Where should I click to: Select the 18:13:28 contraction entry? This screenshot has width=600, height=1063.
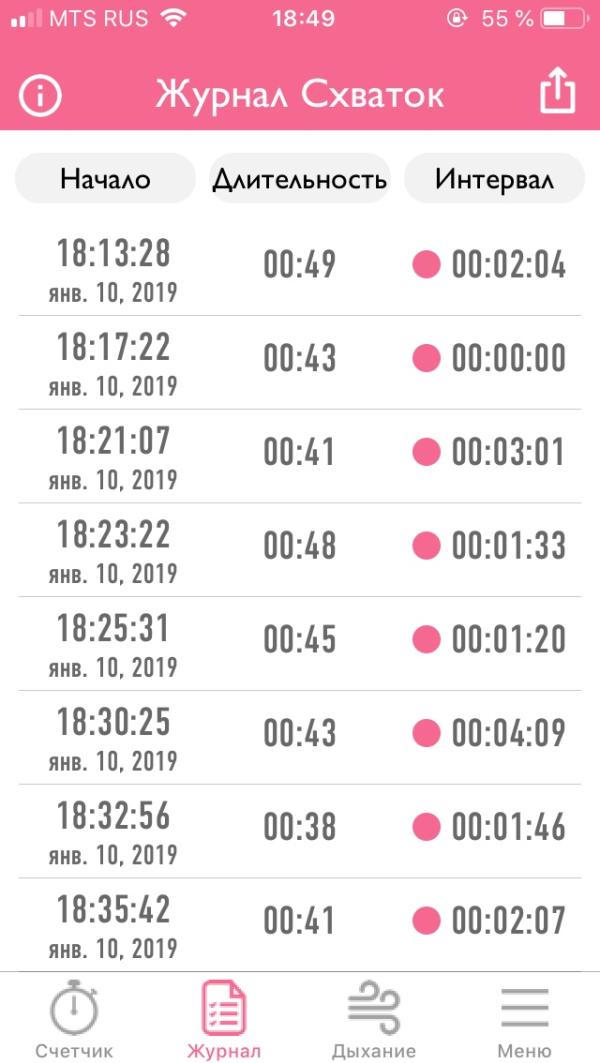click(x=113, y=268)
